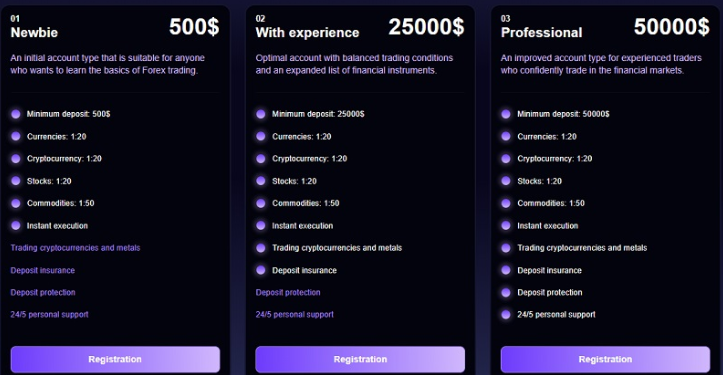Click bullet beside Professional Deposit protection
Screen dimensions: 723x375
coord(506,292)
